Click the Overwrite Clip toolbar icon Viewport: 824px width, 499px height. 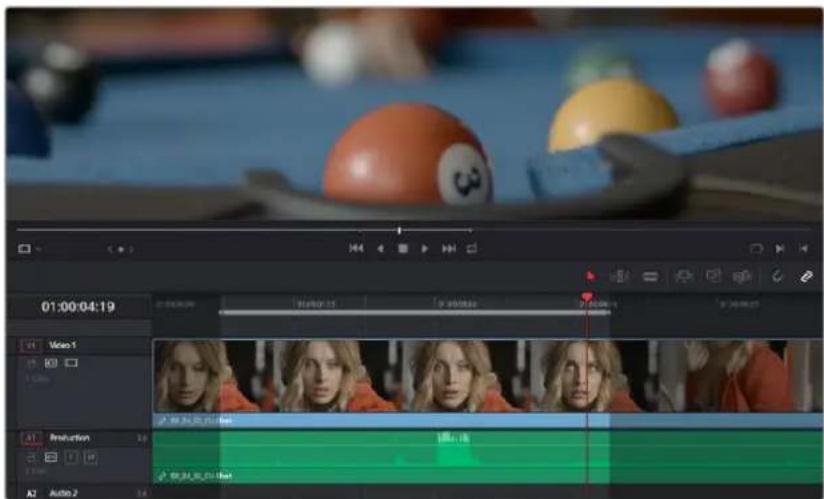tap(713, 276)
